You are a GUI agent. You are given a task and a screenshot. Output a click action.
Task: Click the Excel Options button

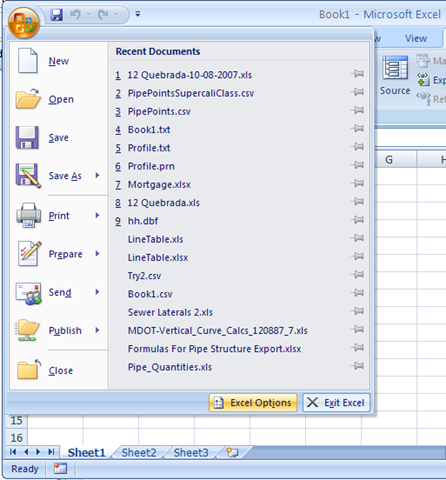[253, 403]
